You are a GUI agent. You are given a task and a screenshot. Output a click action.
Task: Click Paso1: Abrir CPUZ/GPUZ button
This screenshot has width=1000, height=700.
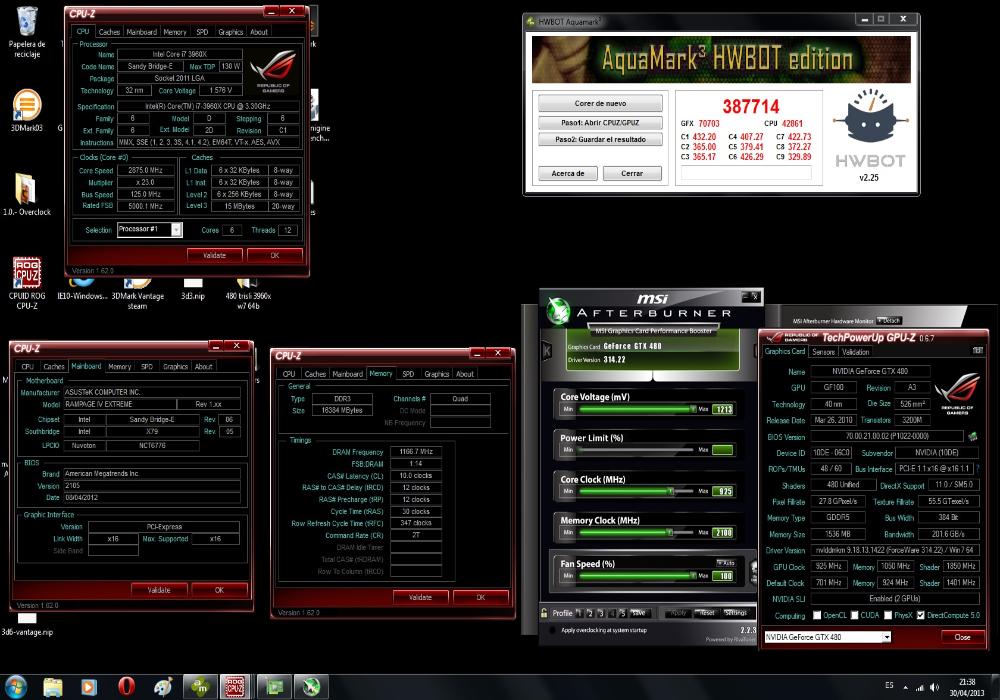600,122
